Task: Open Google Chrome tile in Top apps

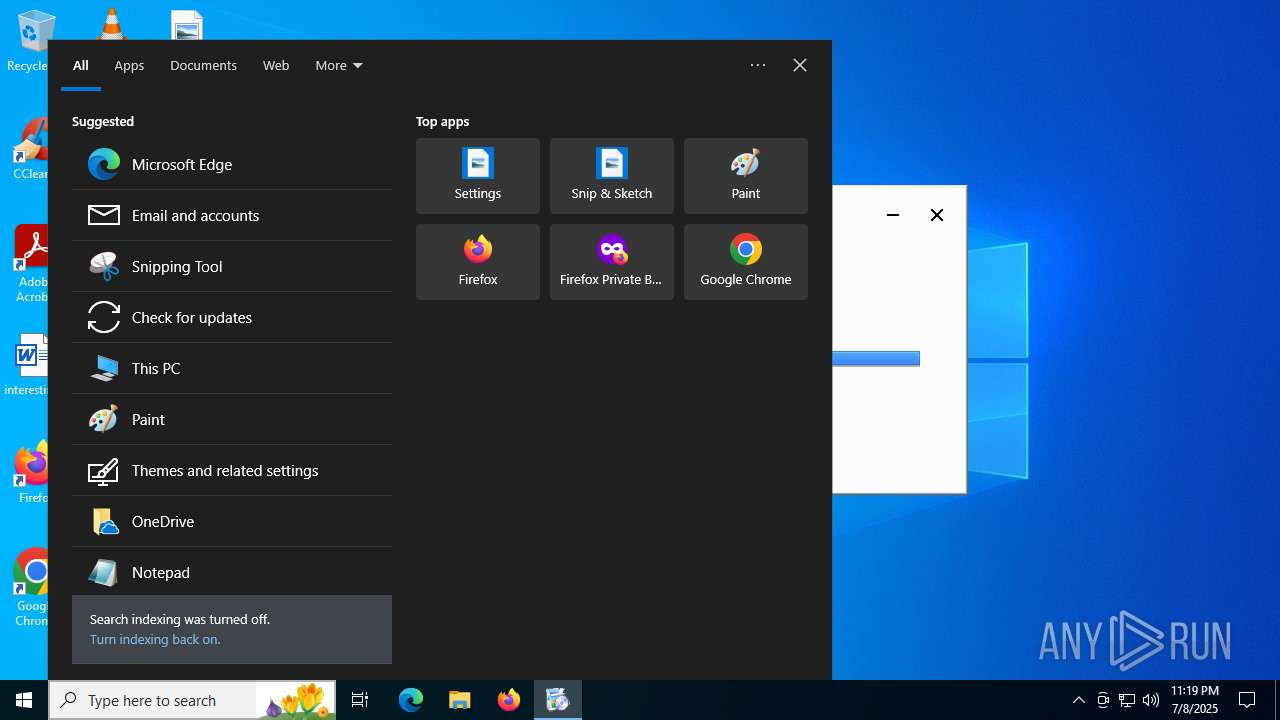Action: click(x=746, y=262)
